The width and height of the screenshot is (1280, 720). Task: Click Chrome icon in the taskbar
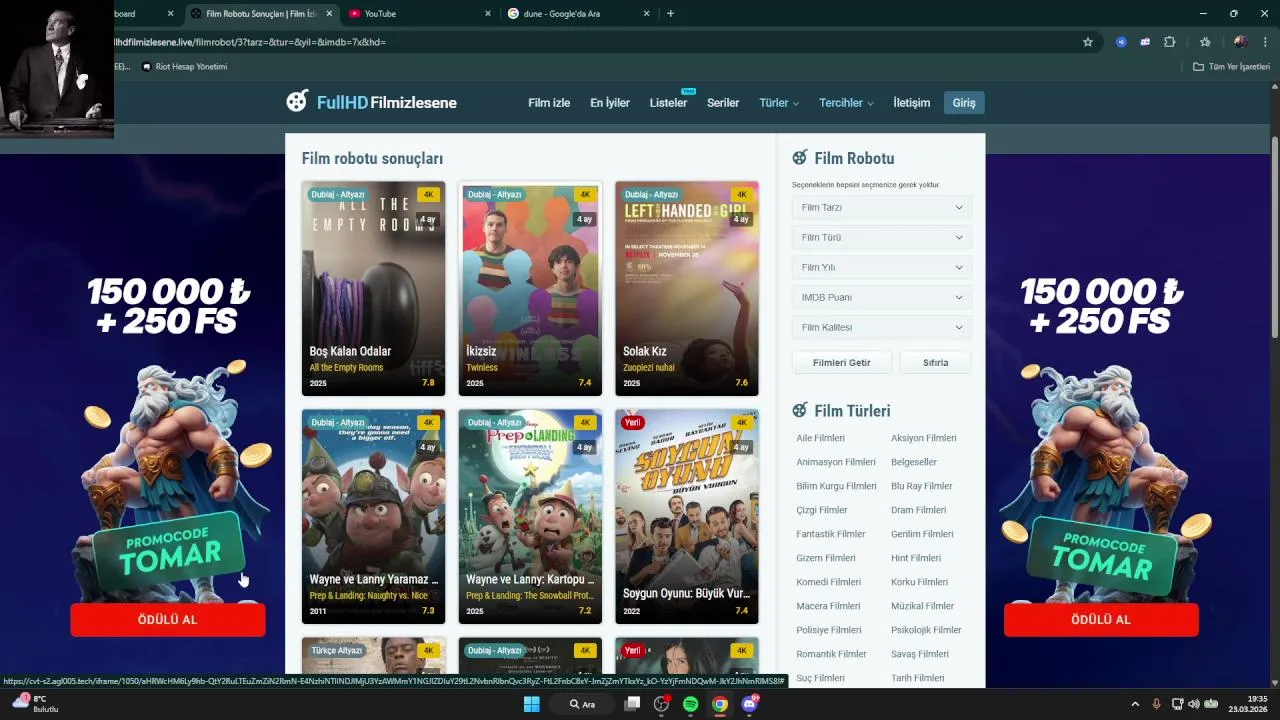[x=720, y=704]
